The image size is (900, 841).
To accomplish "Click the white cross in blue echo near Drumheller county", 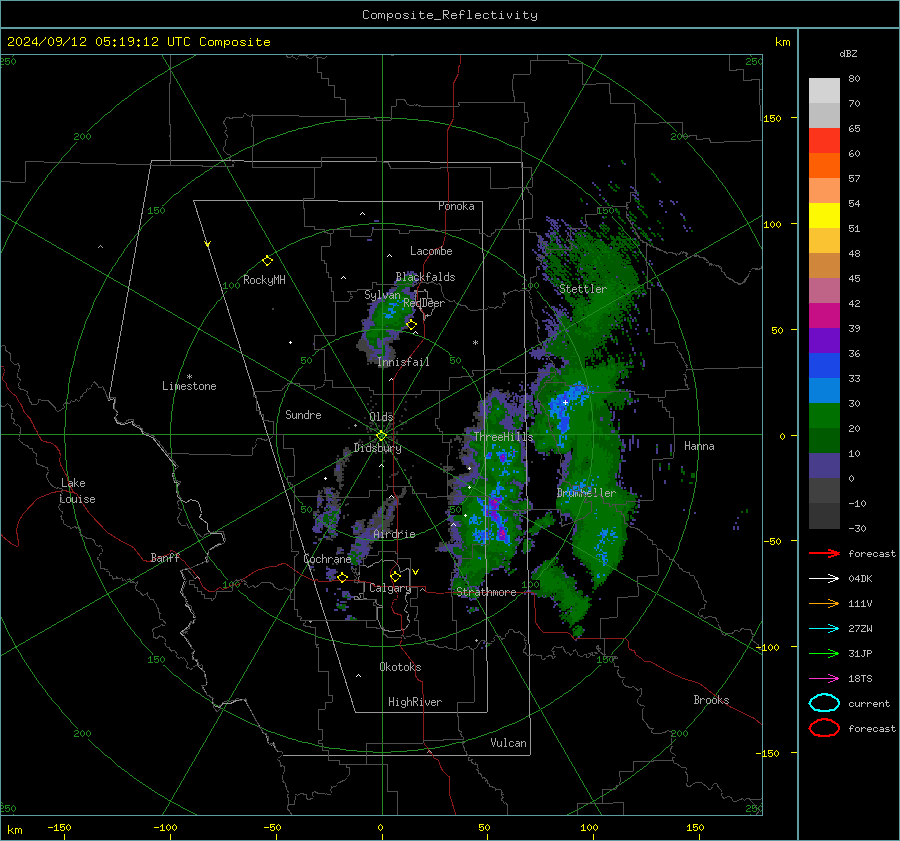I will pos(565,402).
